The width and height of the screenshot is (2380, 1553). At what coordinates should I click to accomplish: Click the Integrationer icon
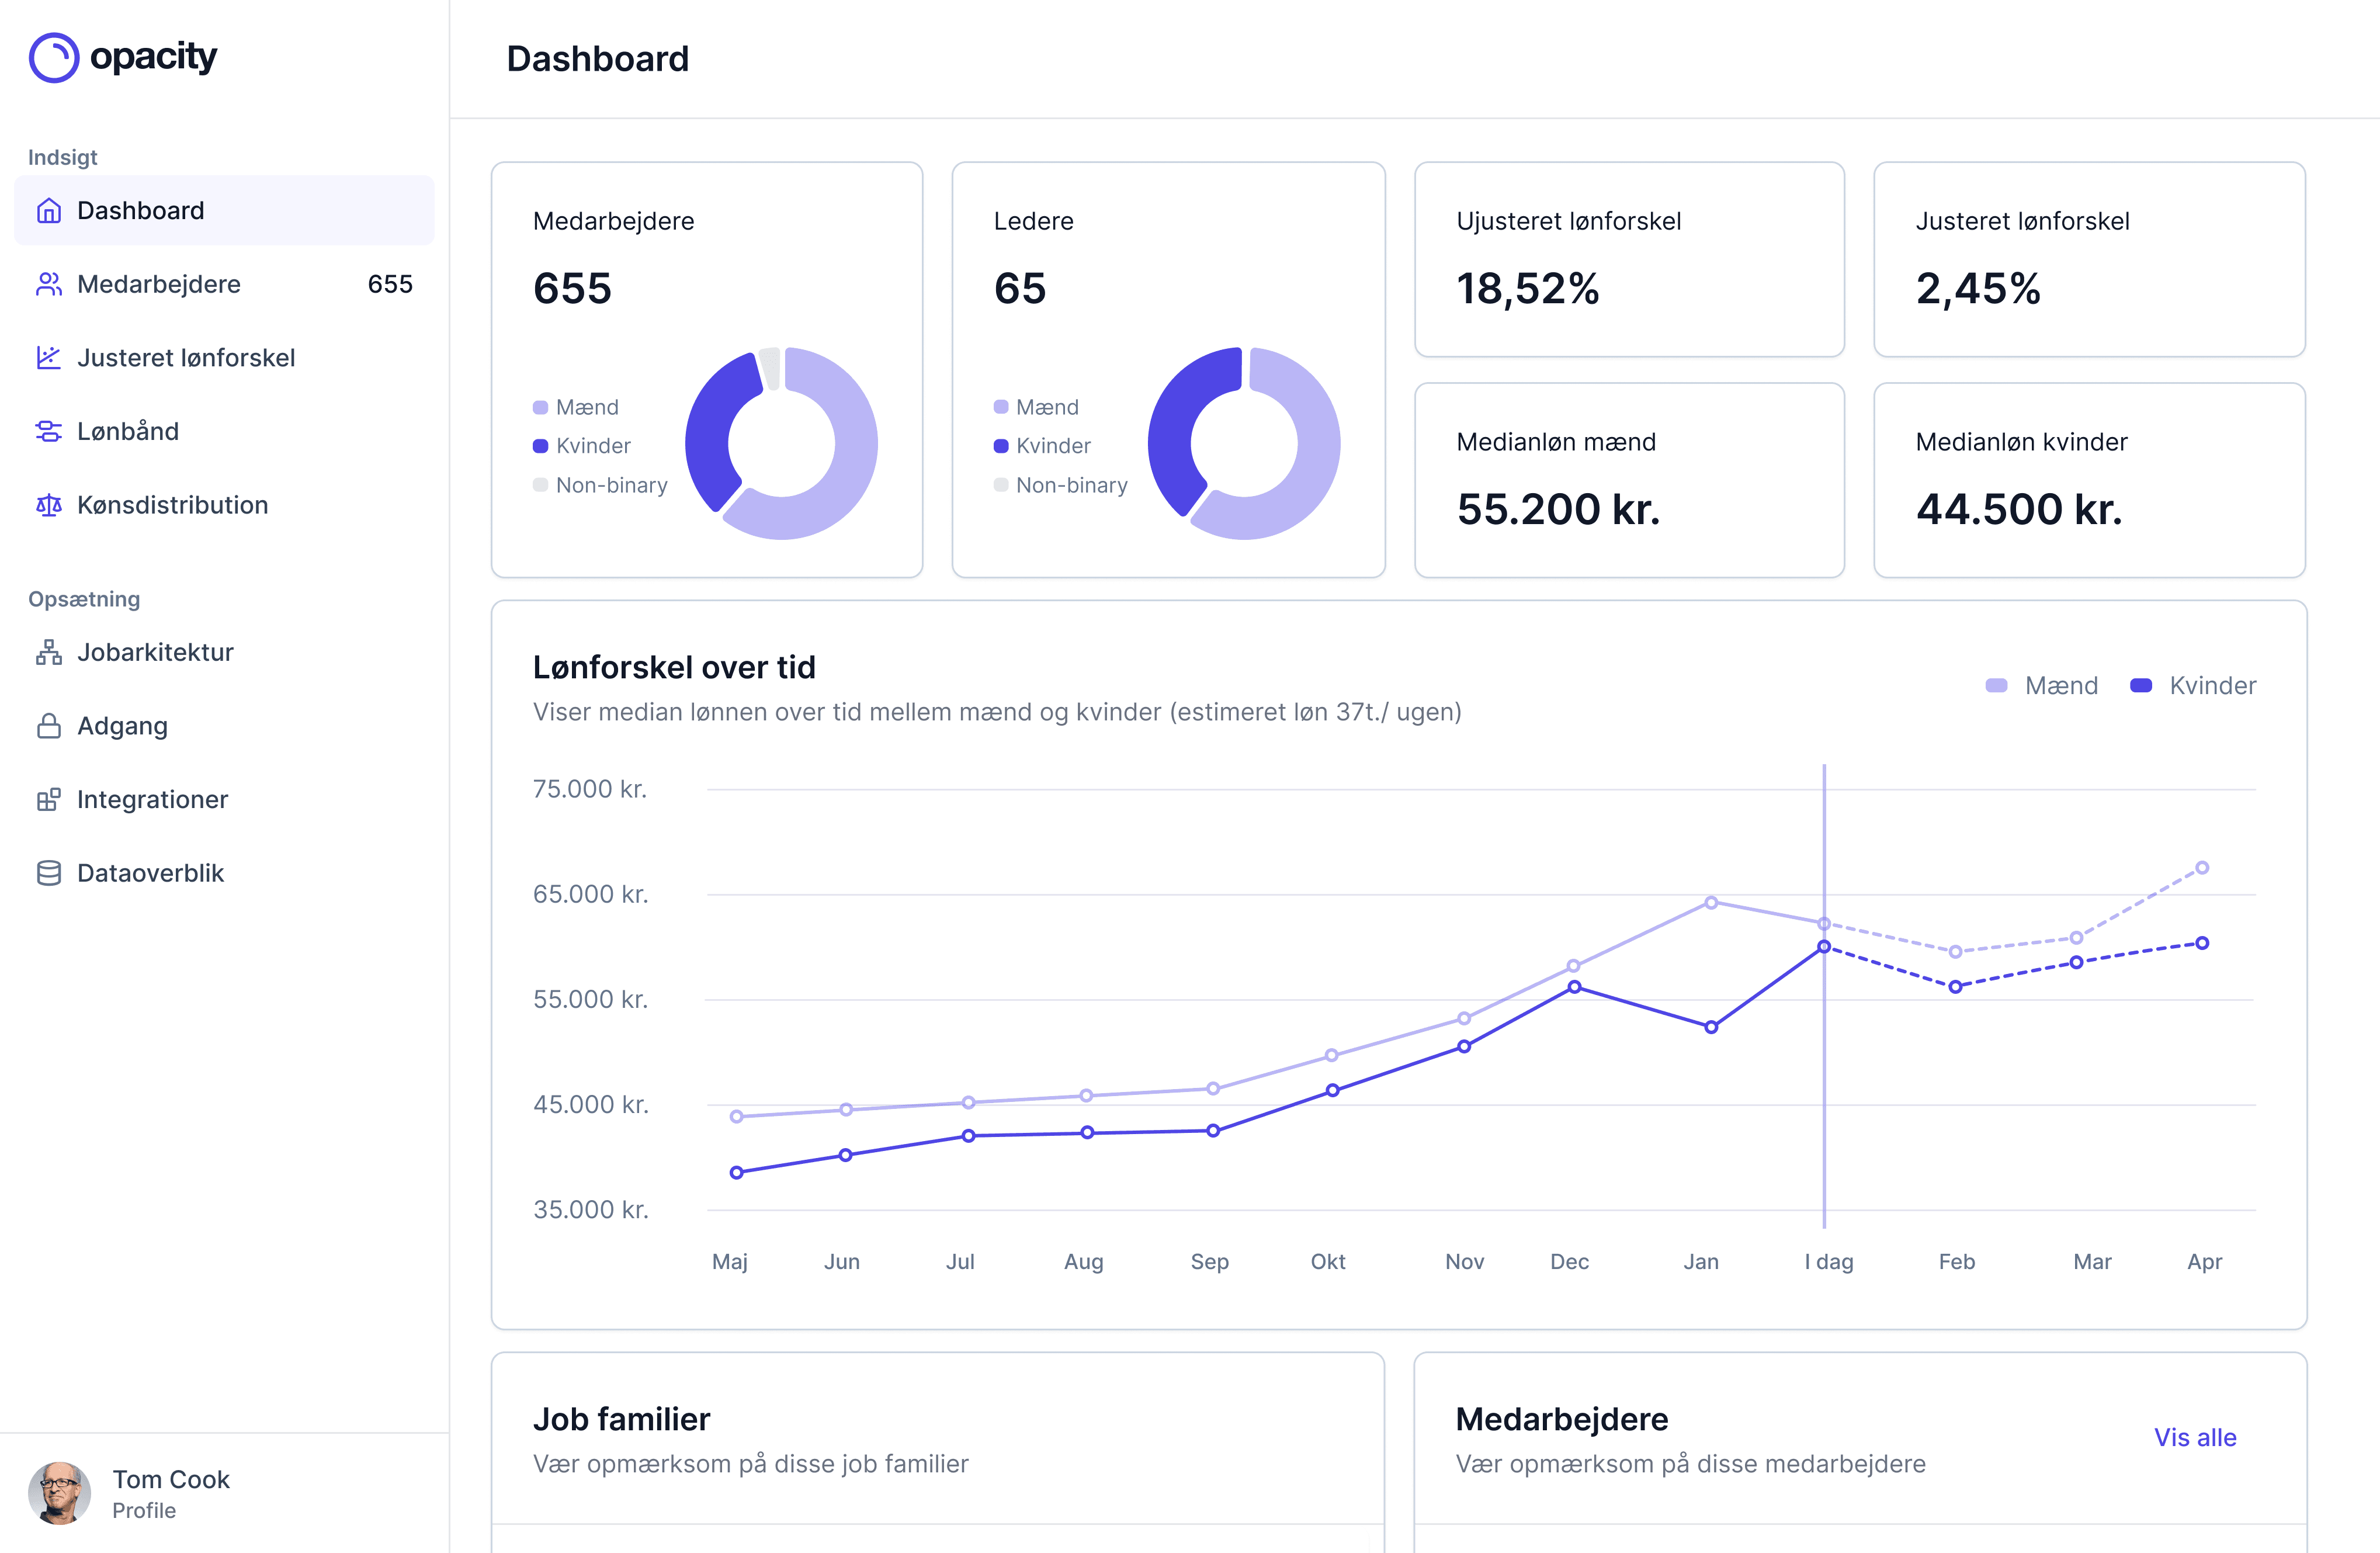[48, 799]
